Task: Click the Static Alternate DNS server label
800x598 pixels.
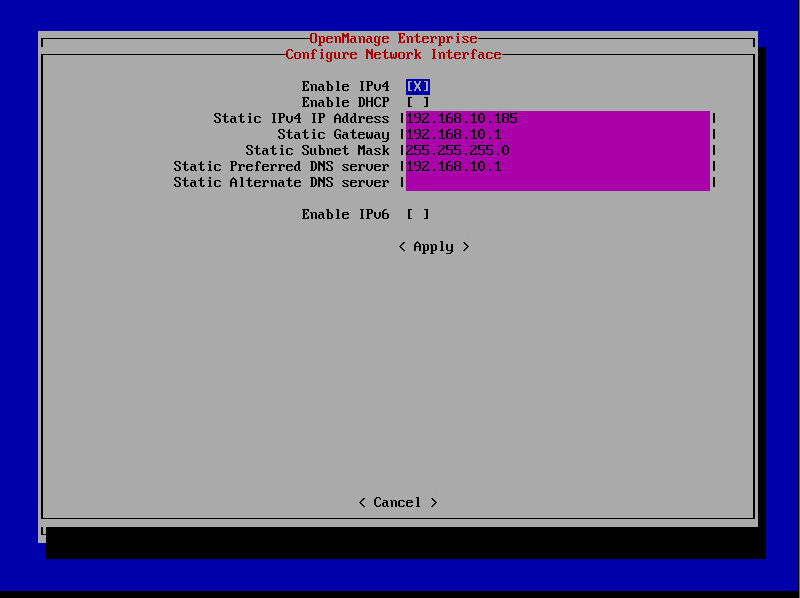Action: [x=281, y=182]
